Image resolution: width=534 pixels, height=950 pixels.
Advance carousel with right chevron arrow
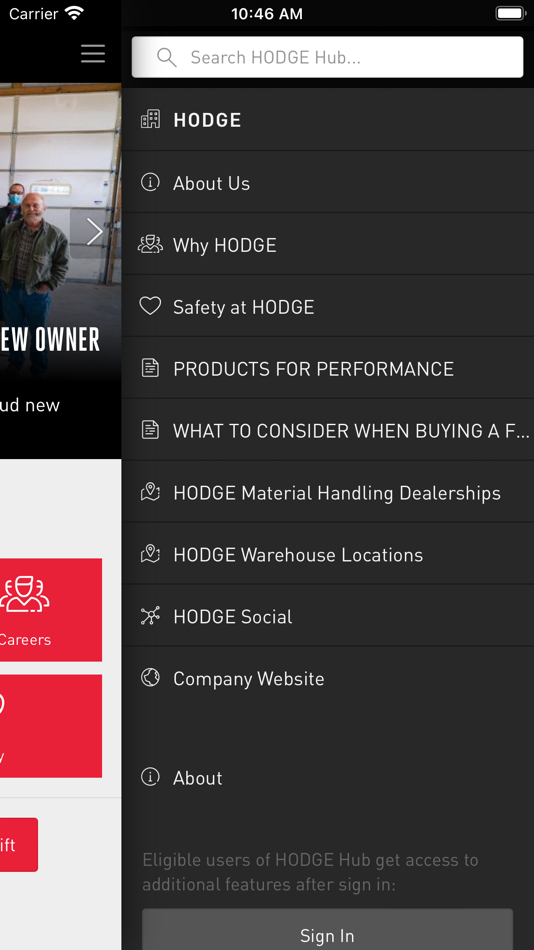point(95,231)
